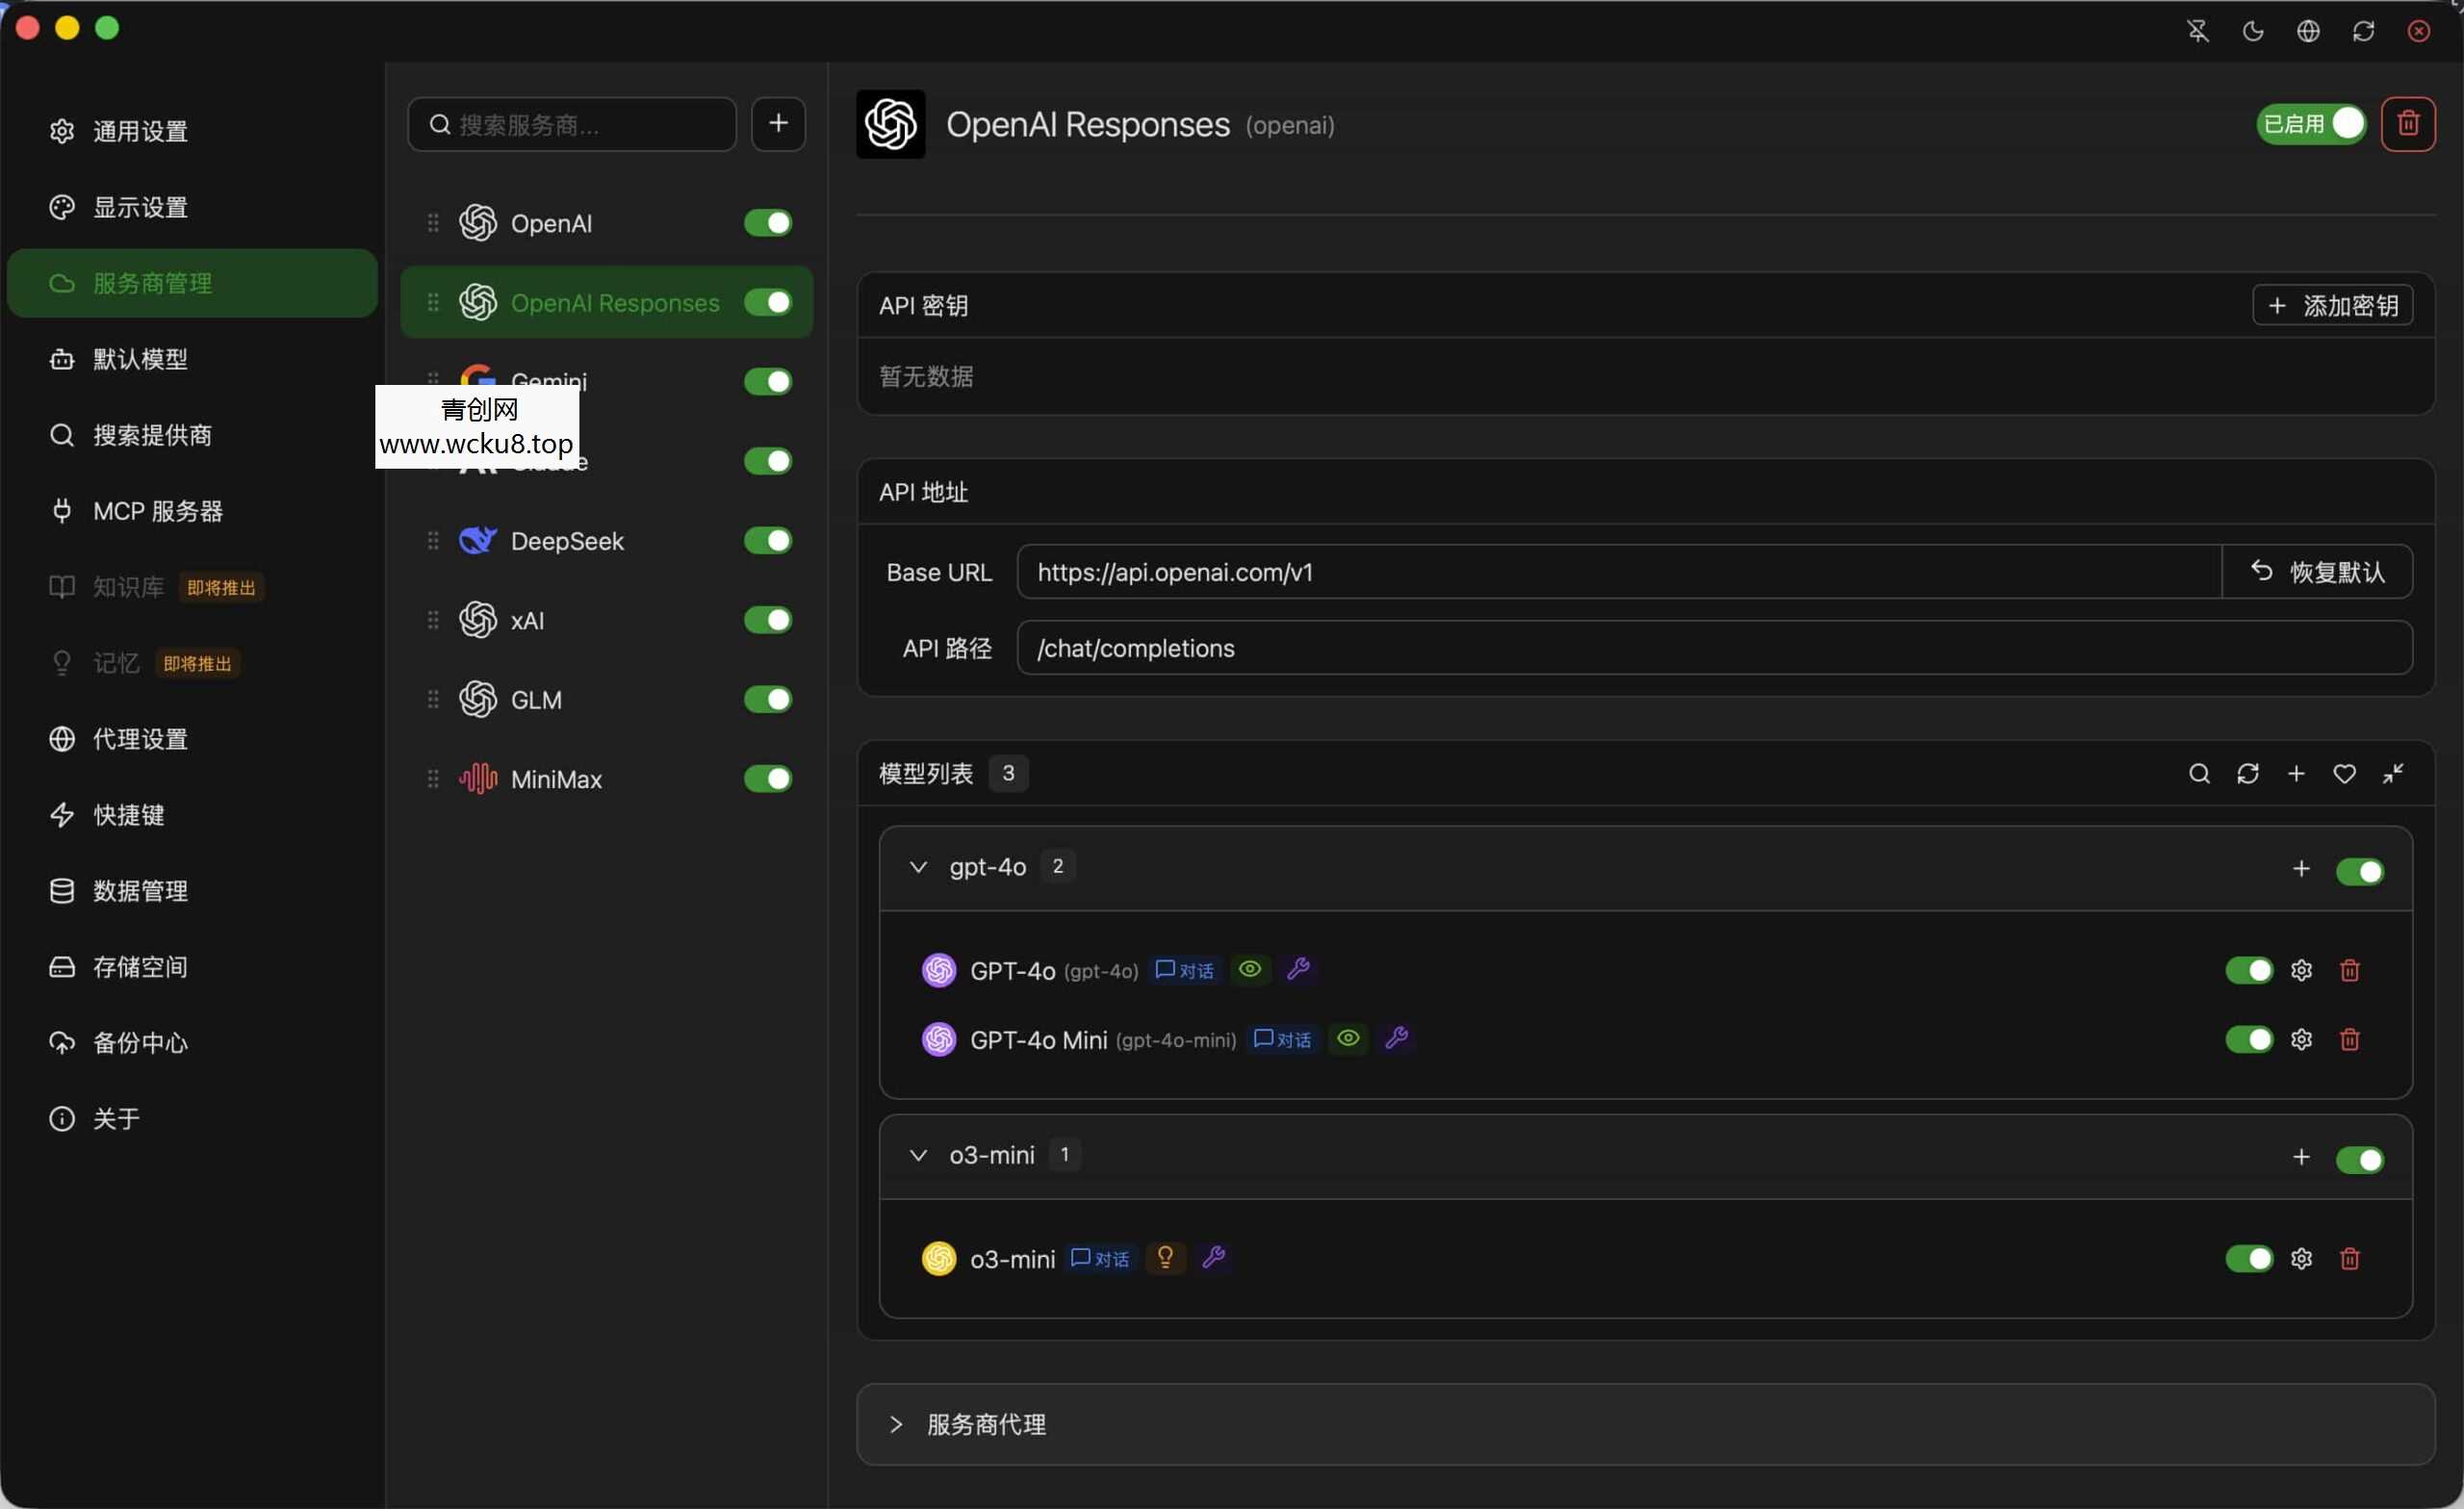Click the globe language icon in title bar
Screen dimensions: 2464x1509
(x=2307, y=31)
